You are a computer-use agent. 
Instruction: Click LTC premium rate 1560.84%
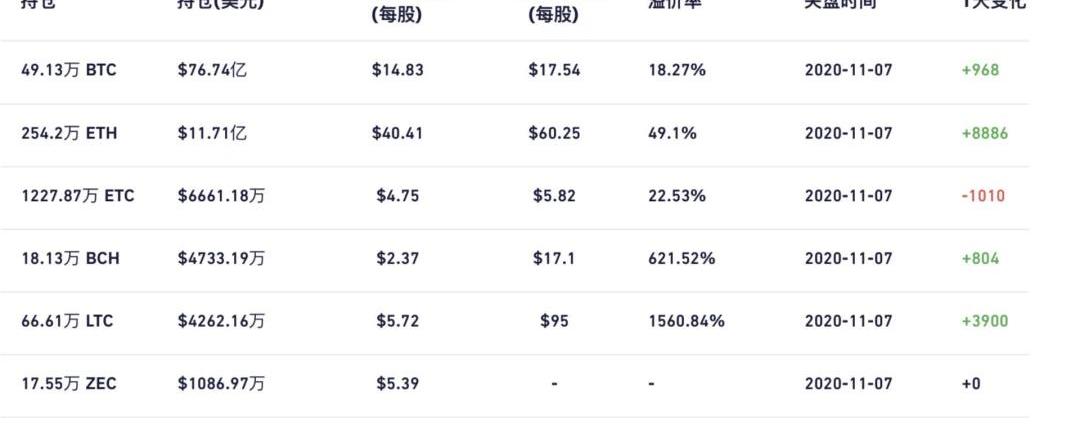(x=687, y=321)
